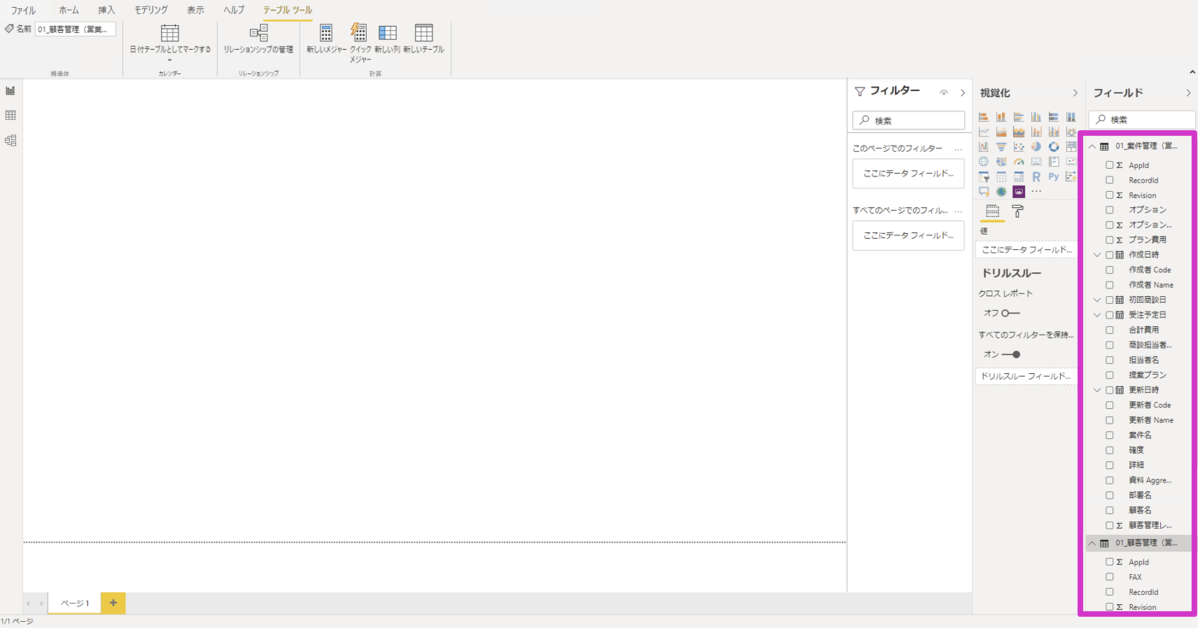The width and height of the screenshot is (1200, 628).
Task: Collapse the 視覚化 pane with its chevron
Action: point(1076,93)
